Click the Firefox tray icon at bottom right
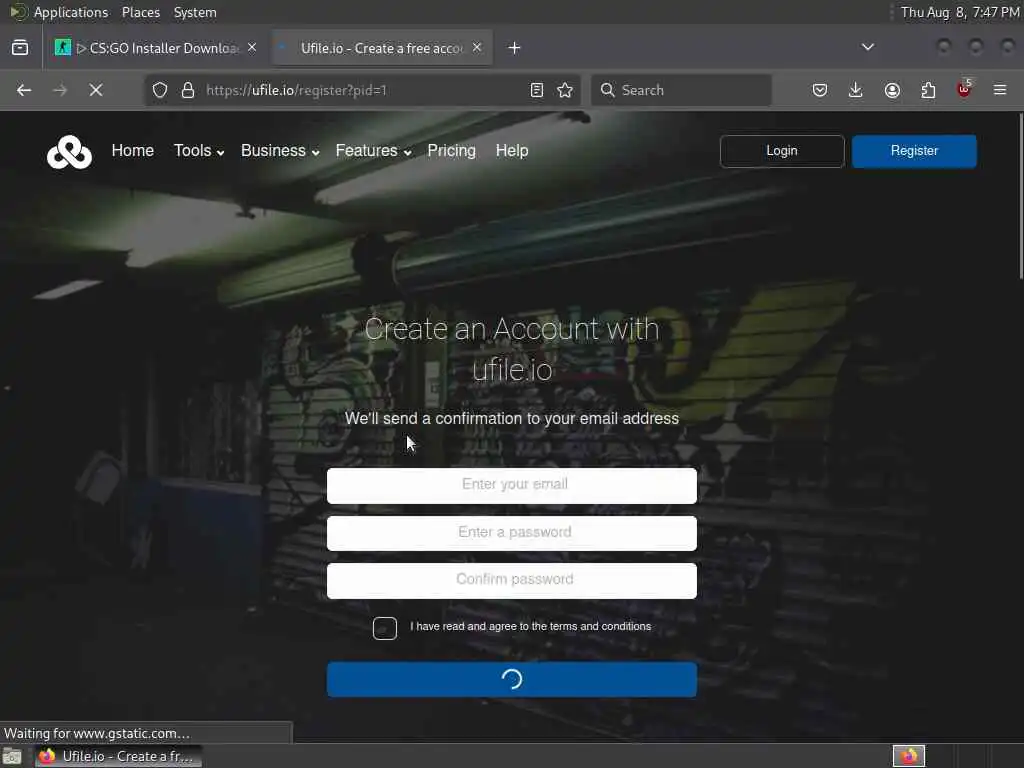Viewport: 1024px width, 768px height. tap(909, 756)
